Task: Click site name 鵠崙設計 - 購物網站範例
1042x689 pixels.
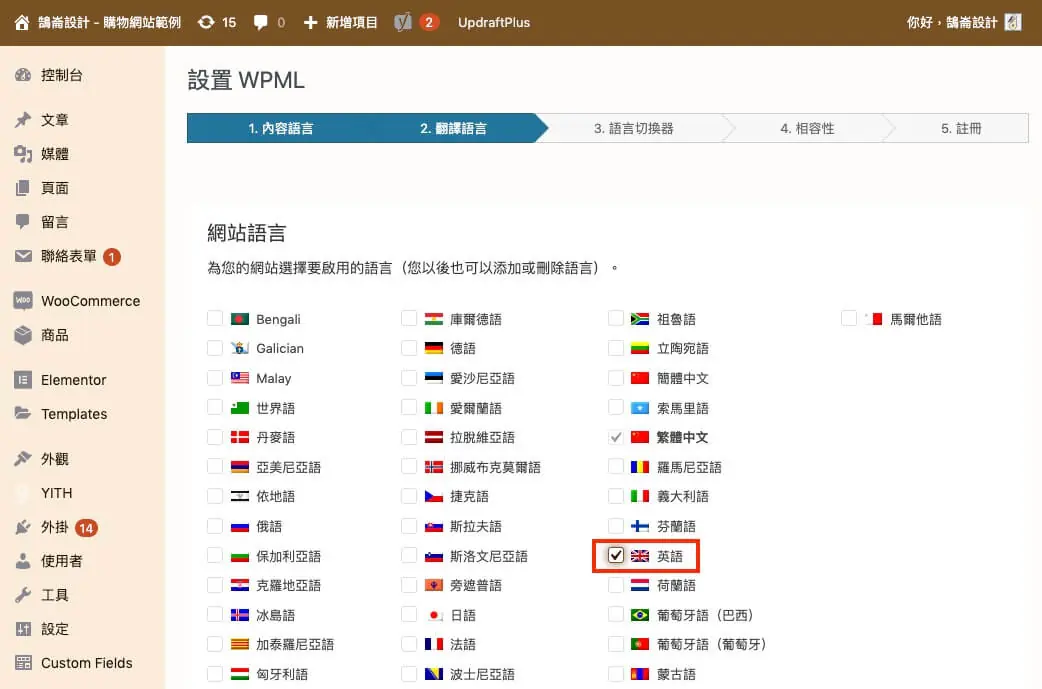Action: (x=110, y=23)
